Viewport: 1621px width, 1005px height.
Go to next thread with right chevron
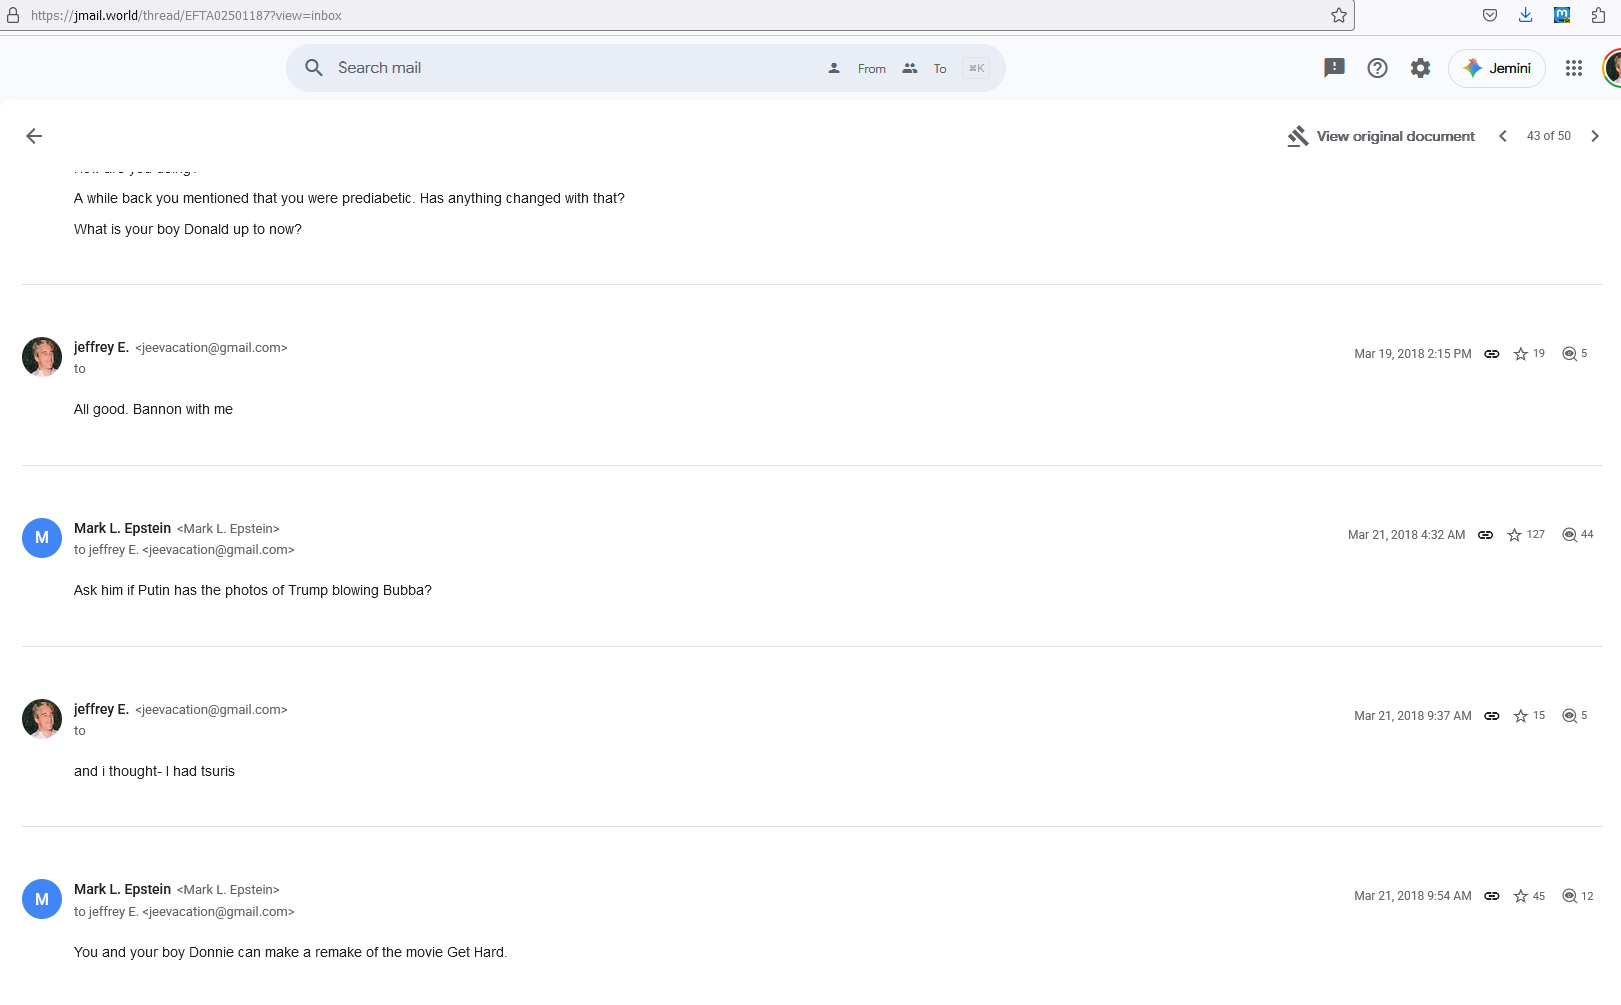[x=1595, y=136]
